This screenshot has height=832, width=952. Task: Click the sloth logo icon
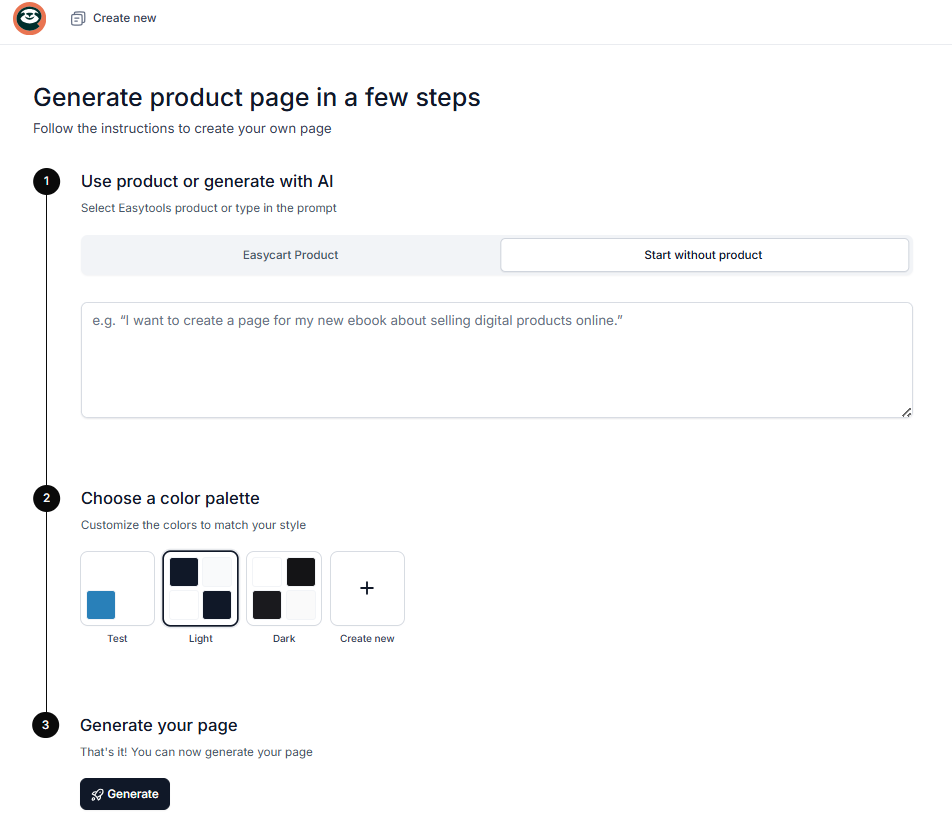pos(30,18)
